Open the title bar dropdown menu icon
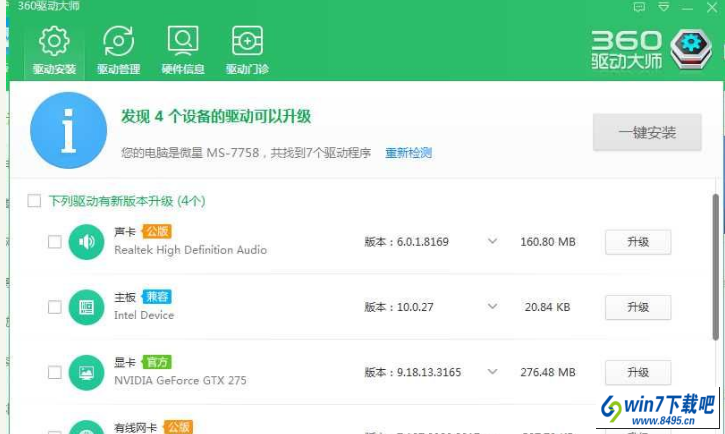The image size is (725, 434). (x=664, y=7)
